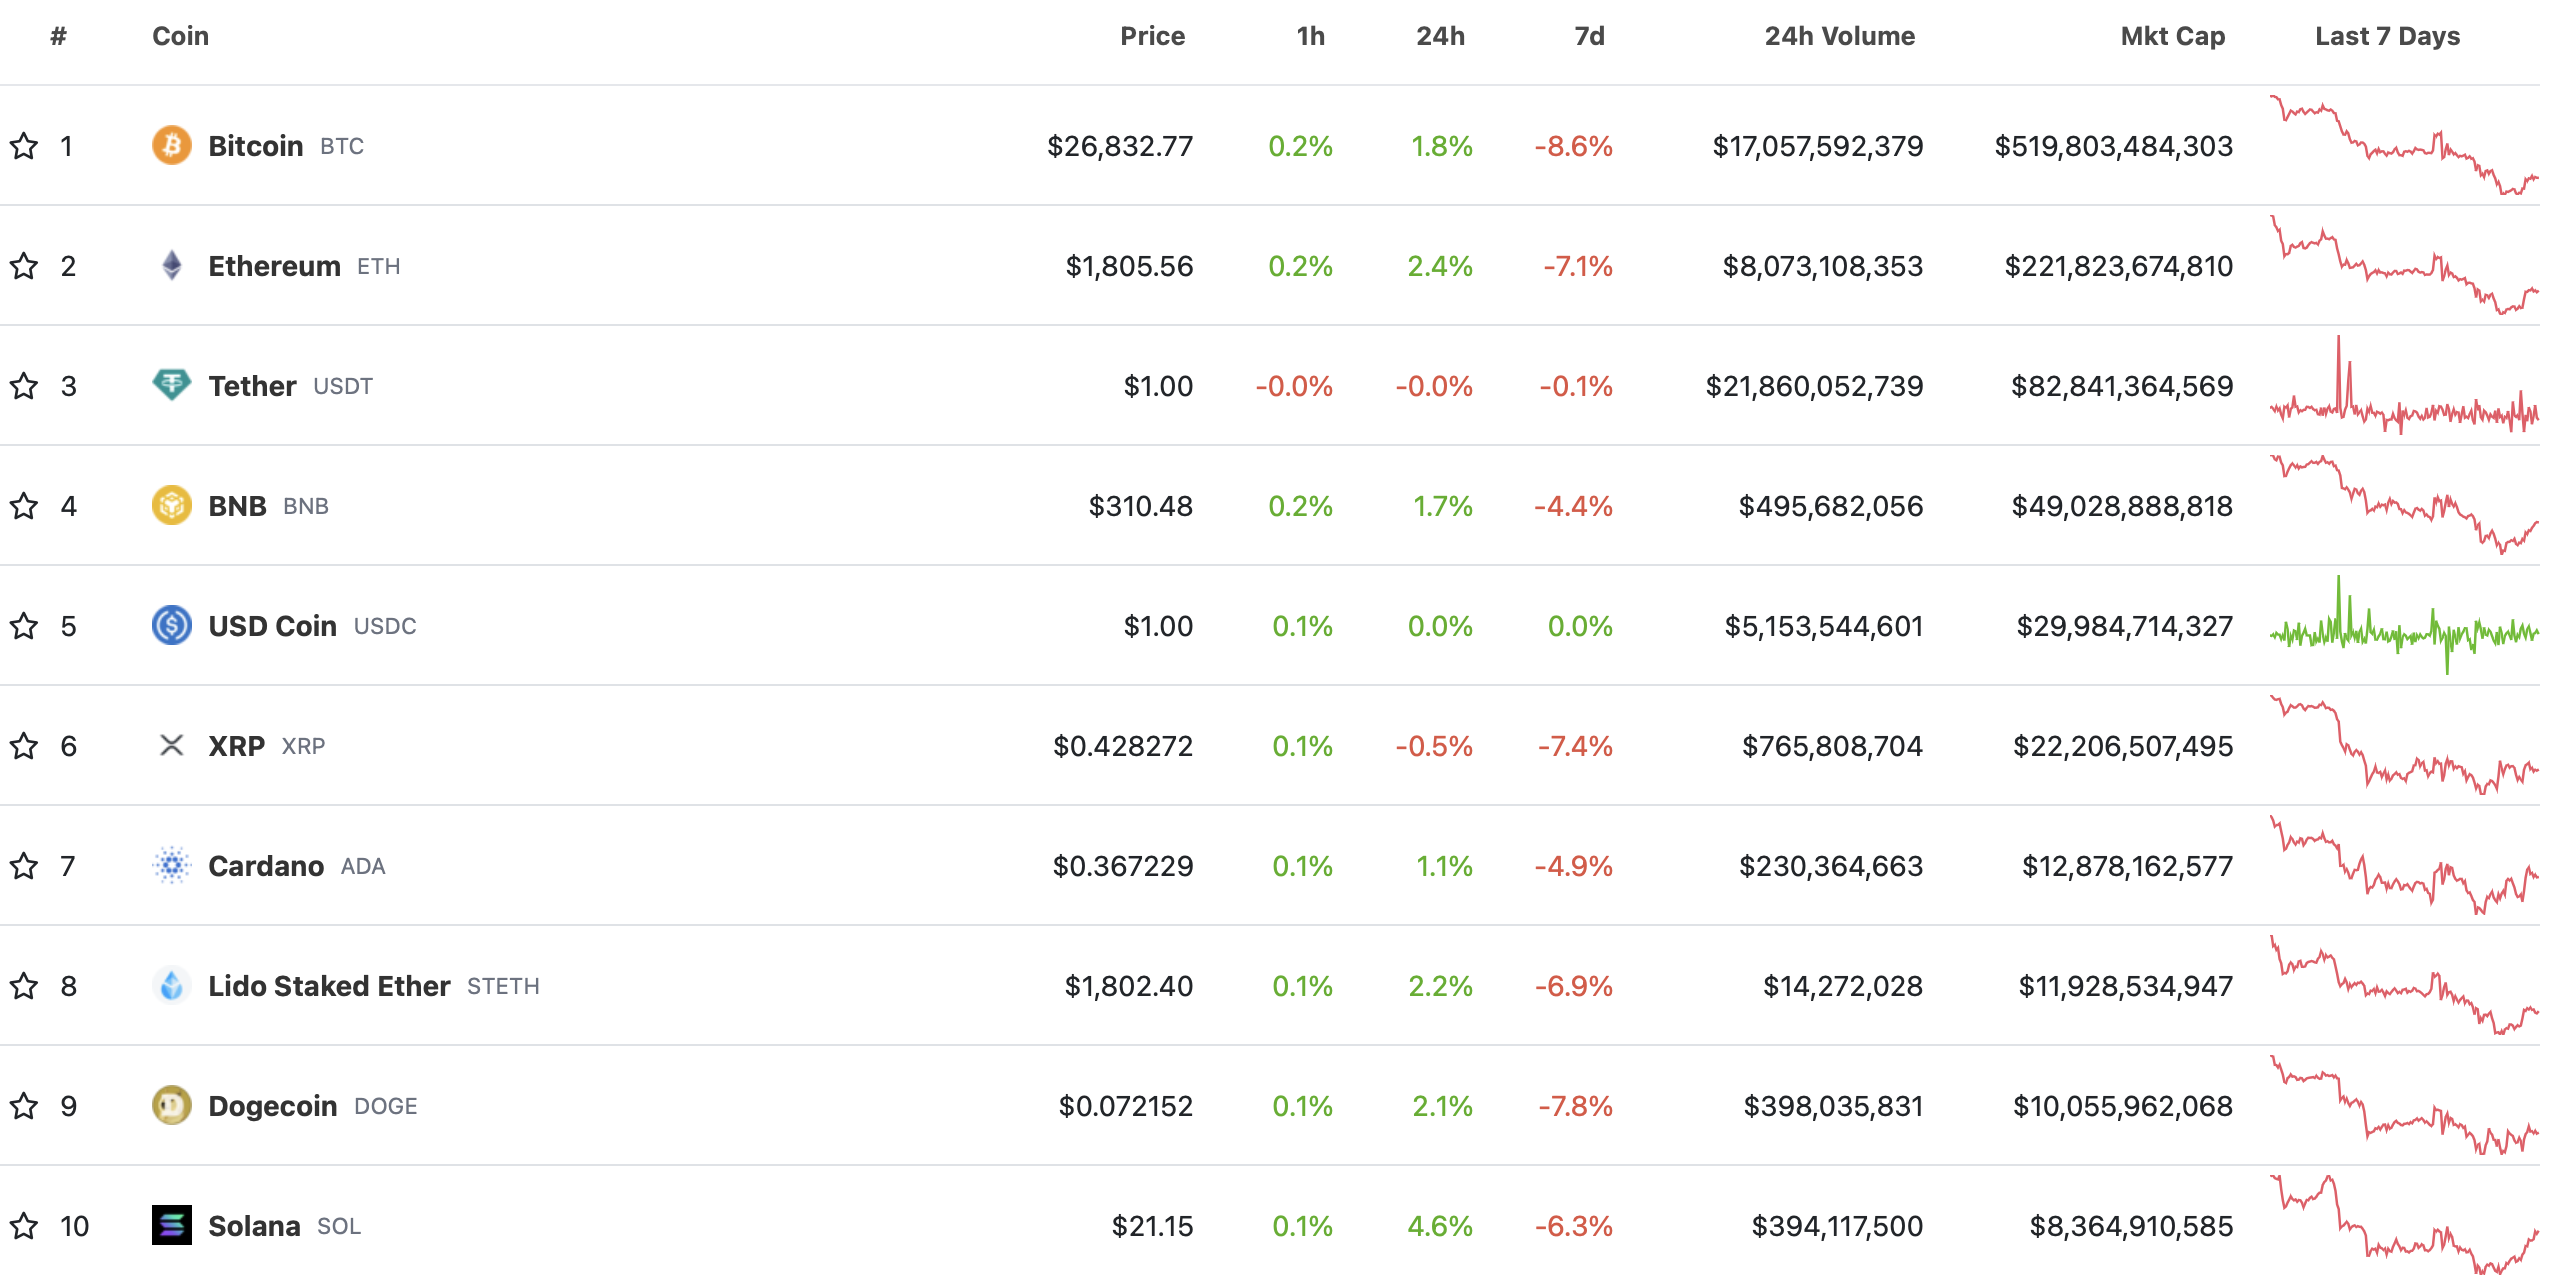This screenshot has height=1280, width=2550.
Task: Click the XRP logo icon
Action: coord(171,745)
